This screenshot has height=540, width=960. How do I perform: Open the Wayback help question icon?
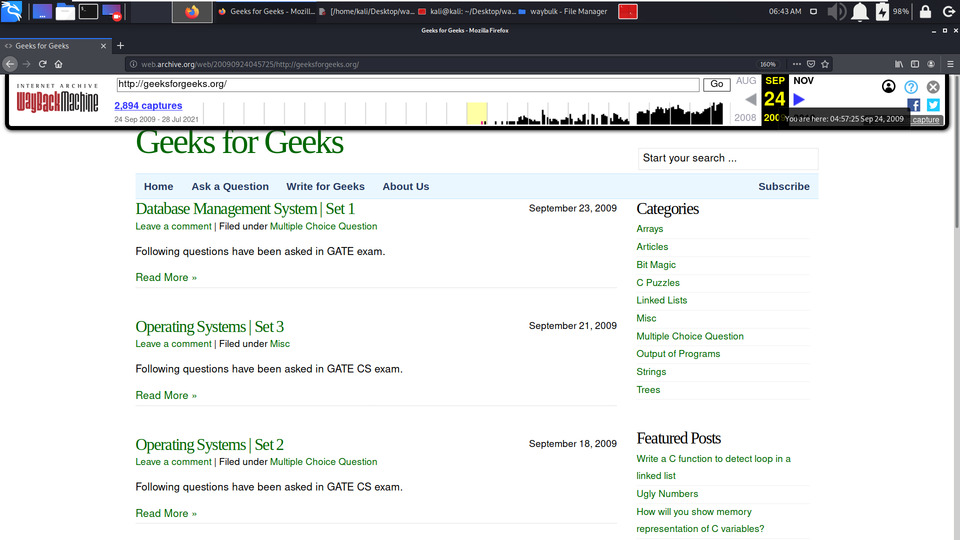pos(911,87)
